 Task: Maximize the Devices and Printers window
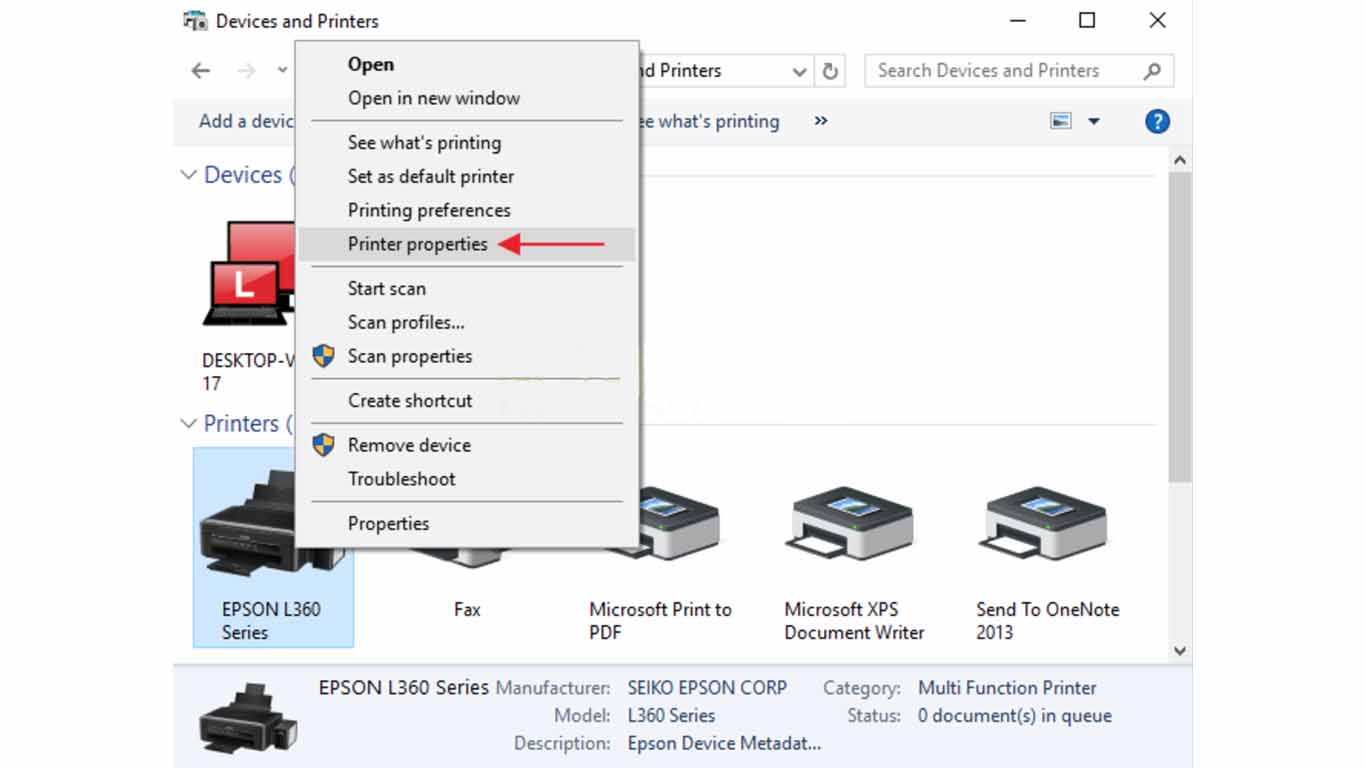click(x=1087, y=21)
